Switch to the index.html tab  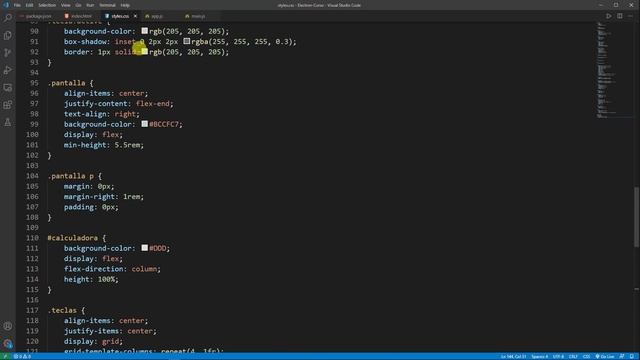(x=80, y=16)
